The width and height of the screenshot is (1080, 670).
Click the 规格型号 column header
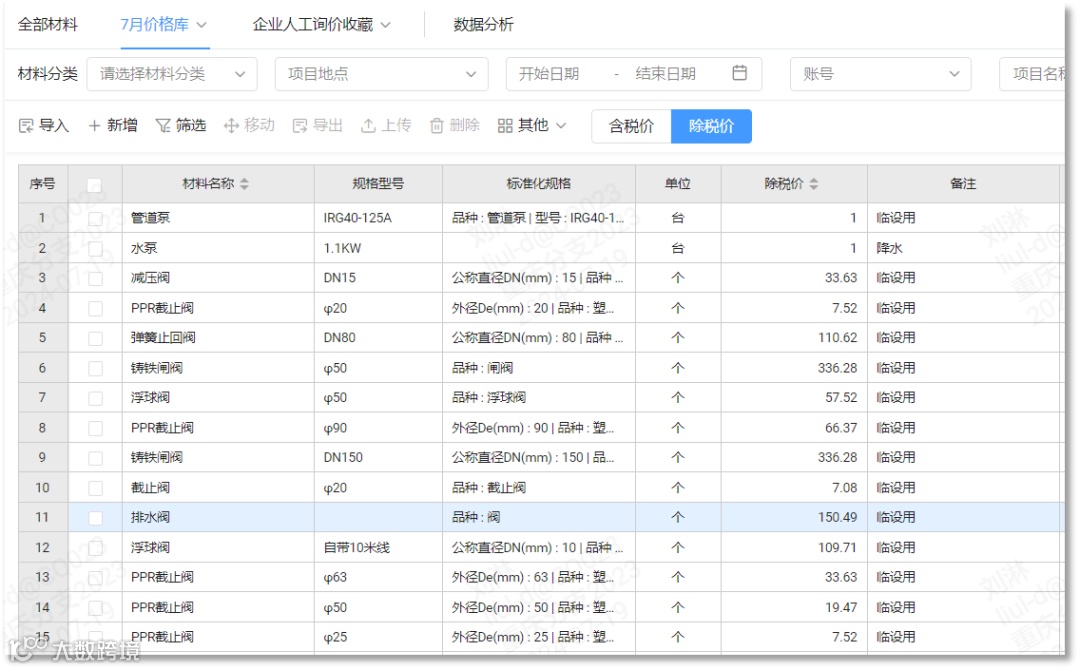coord(378,184)
